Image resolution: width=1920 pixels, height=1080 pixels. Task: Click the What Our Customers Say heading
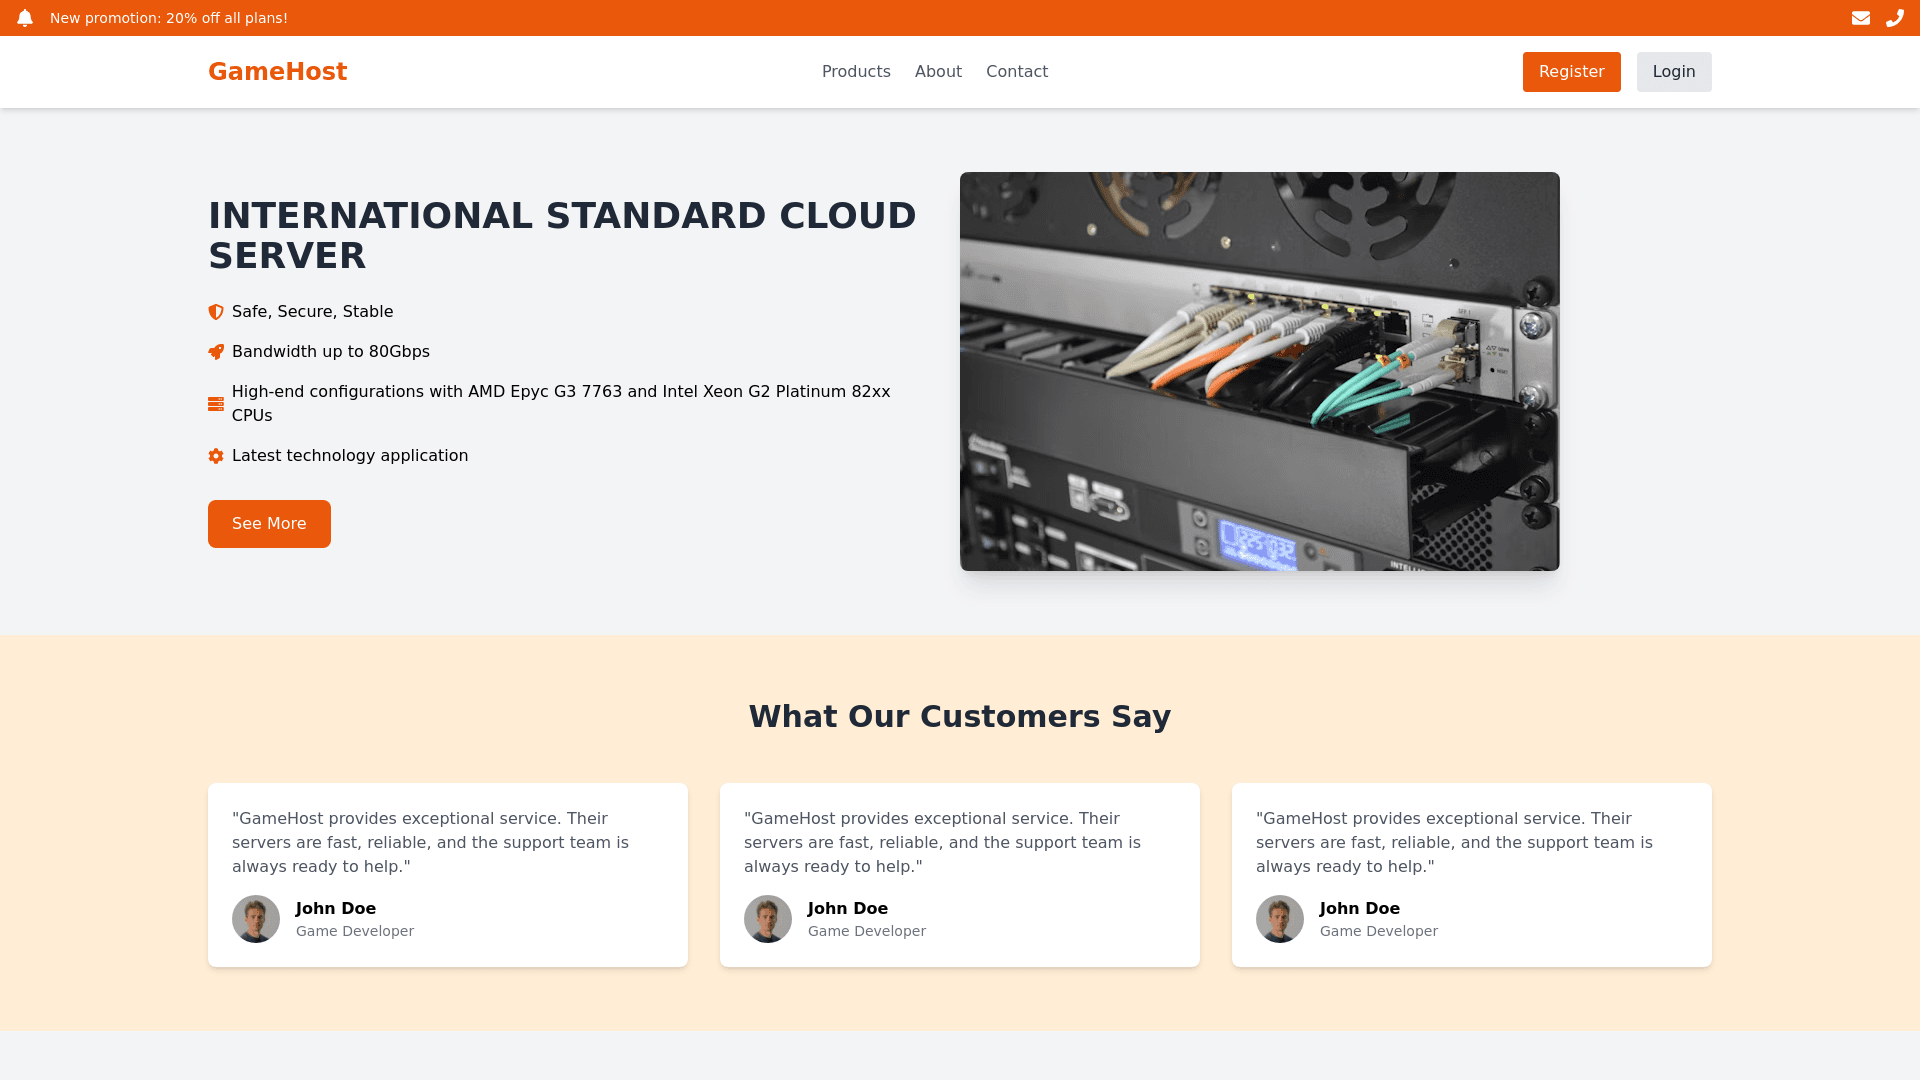[x=959, y=717]
